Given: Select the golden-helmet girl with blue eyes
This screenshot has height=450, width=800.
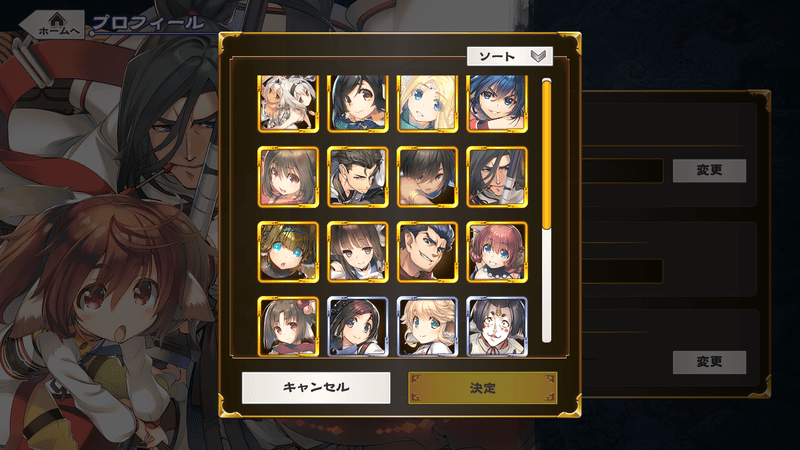Looking at the screenshot, I should coord(288,252).
